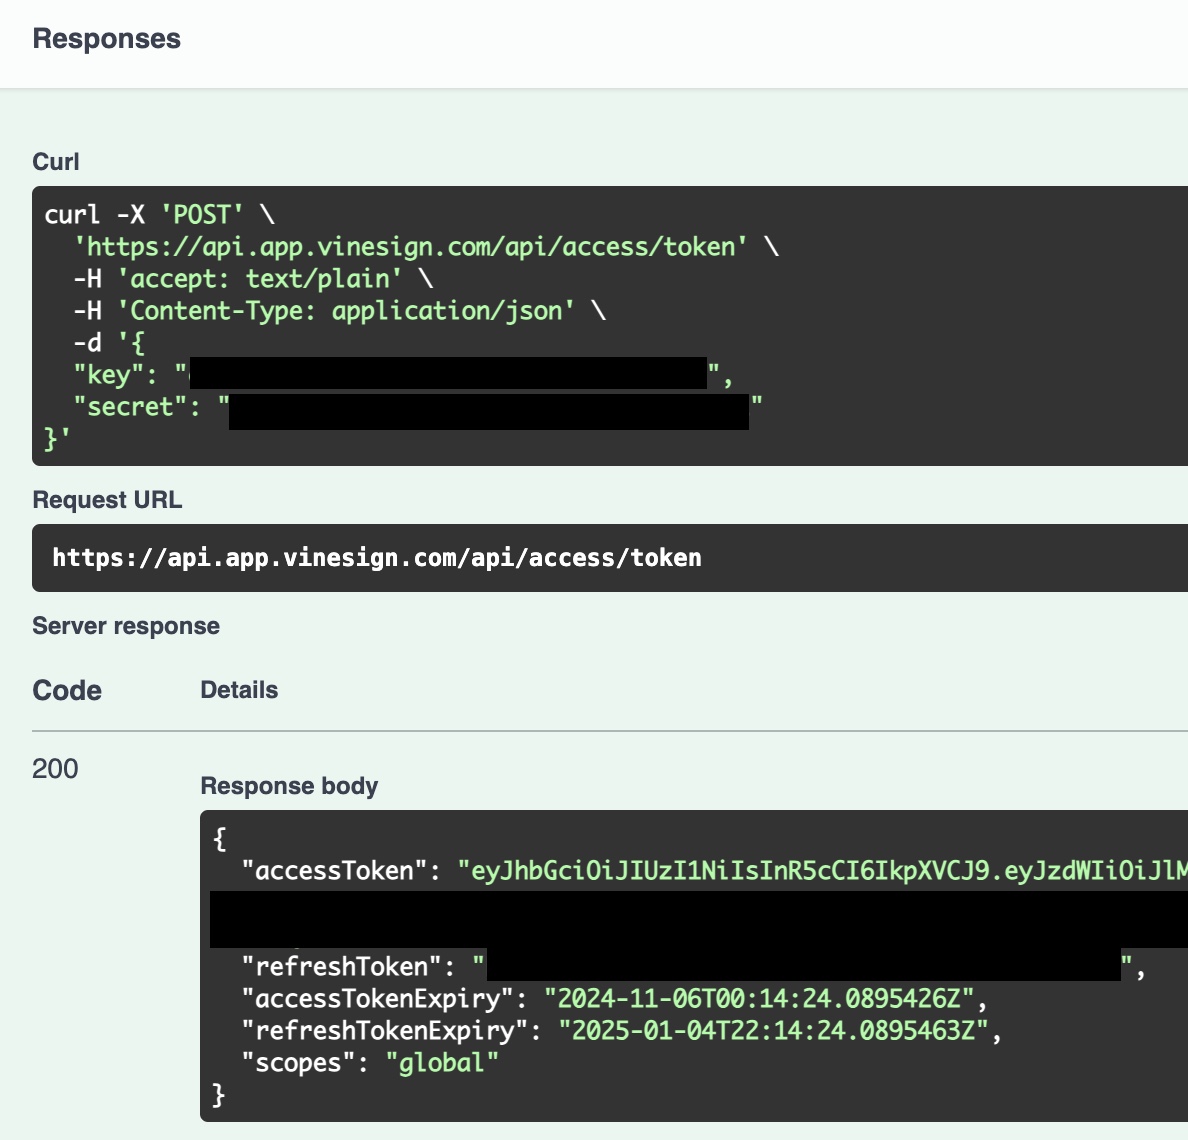Viewport: 1188px width, 1140px height.
Task: Click the quoted vinesign URL in the curl command
Action: pos(411,247)
